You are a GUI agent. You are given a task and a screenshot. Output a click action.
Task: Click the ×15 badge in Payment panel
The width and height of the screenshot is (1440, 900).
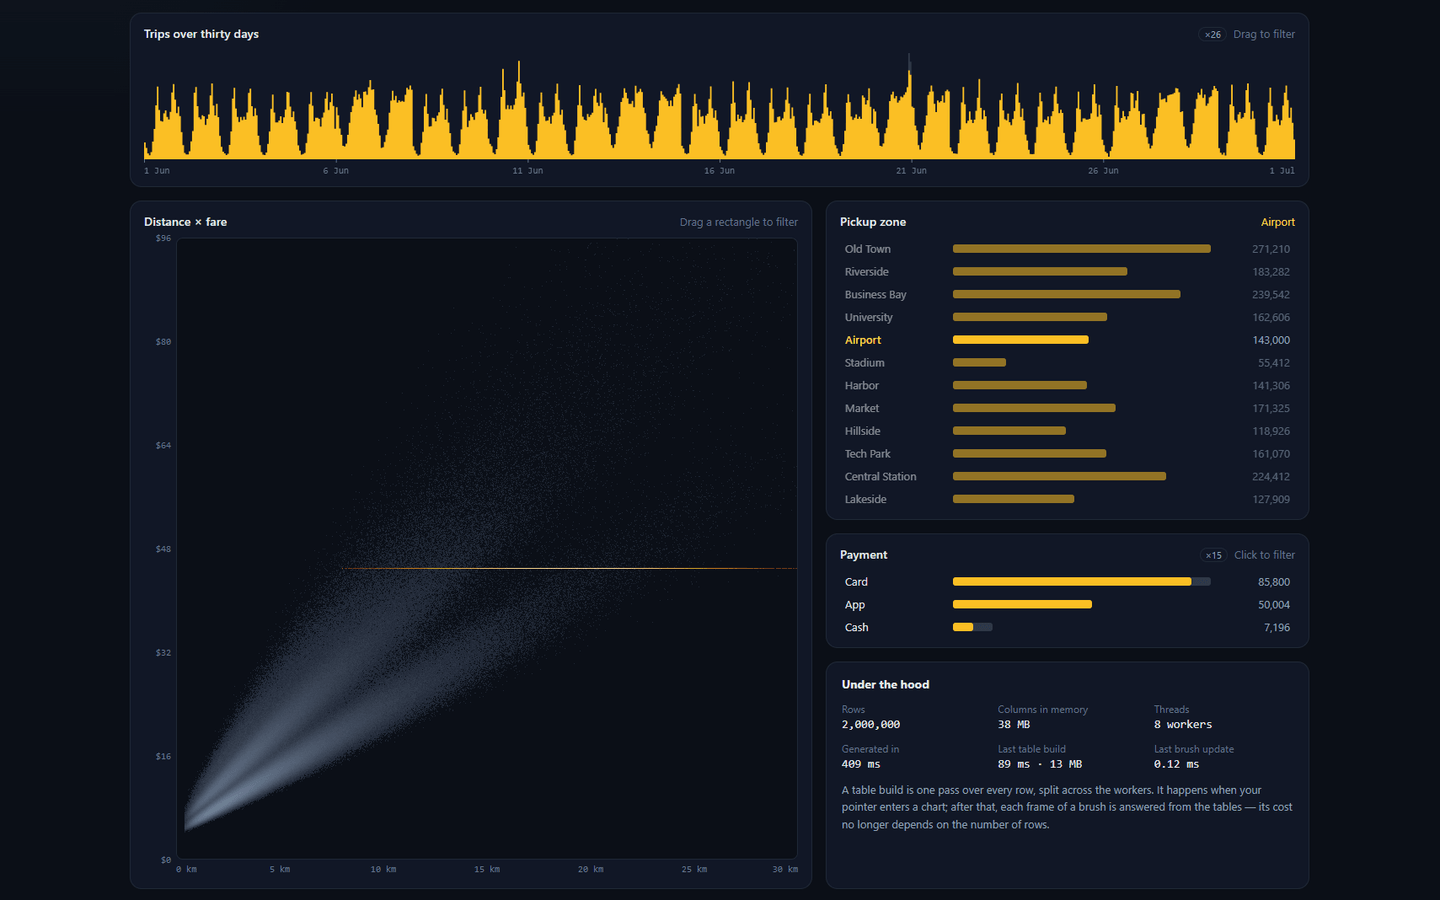click(x=1213, y=555)
